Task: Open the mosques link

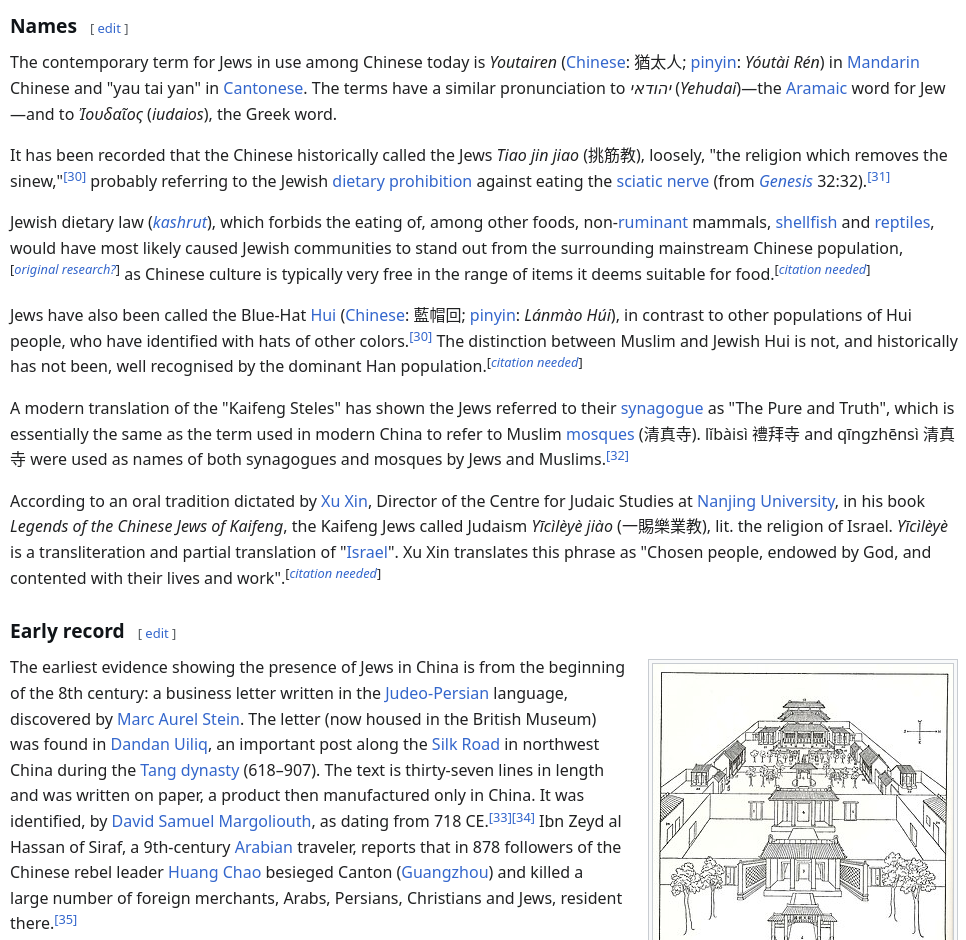Action: point(600,434)
